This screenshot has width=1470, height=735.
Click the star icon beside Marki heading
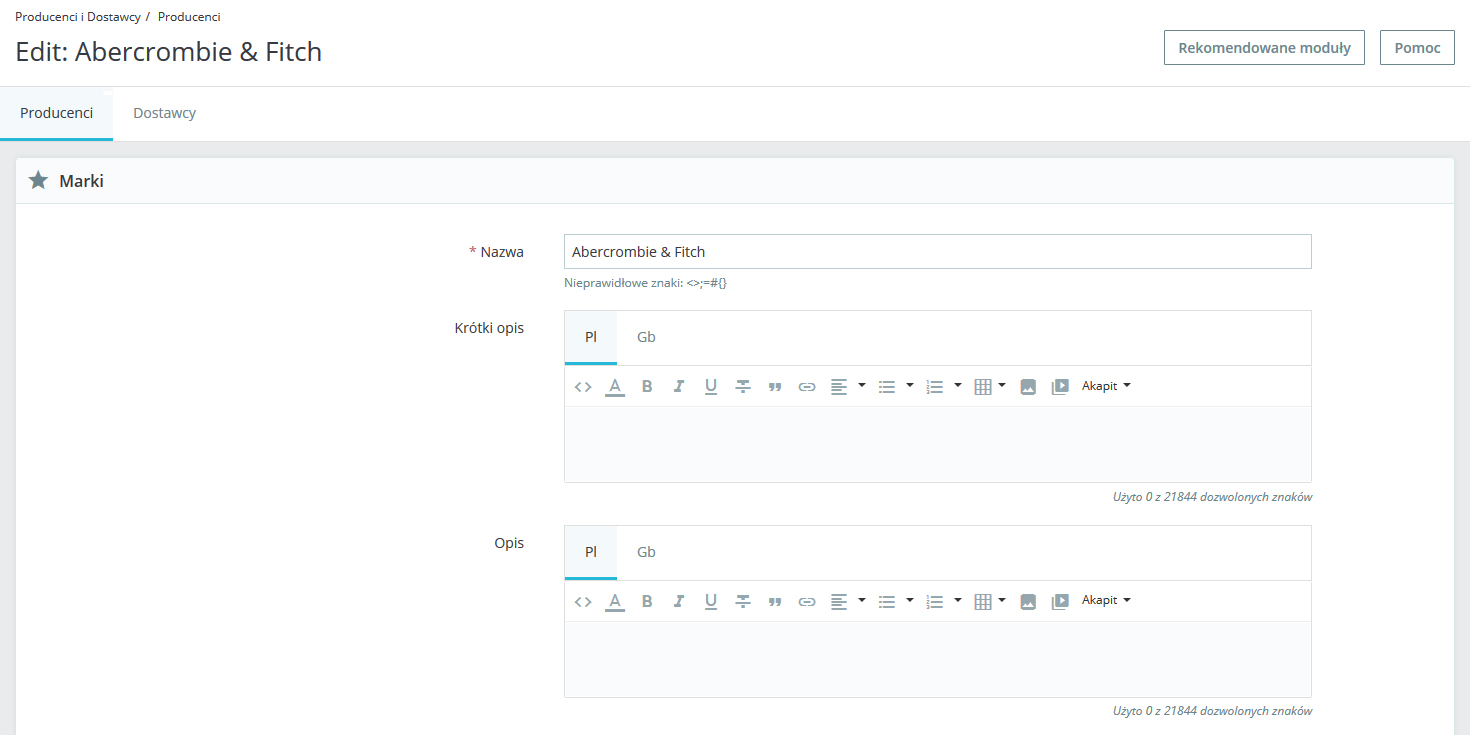38,181
